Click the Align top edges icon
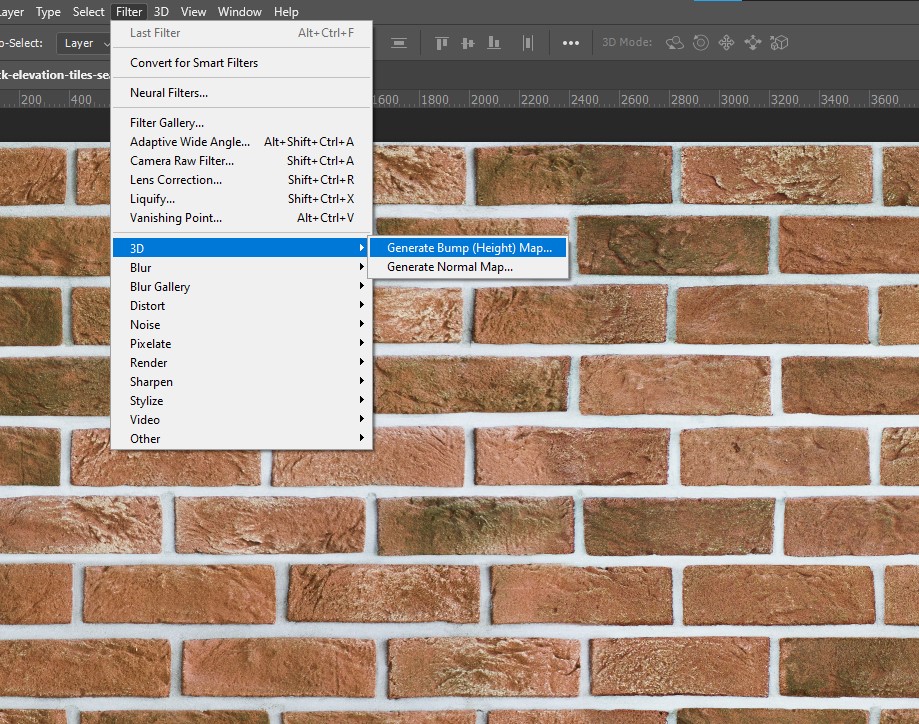Screen dimensions: 919x724 pos(442,43)
